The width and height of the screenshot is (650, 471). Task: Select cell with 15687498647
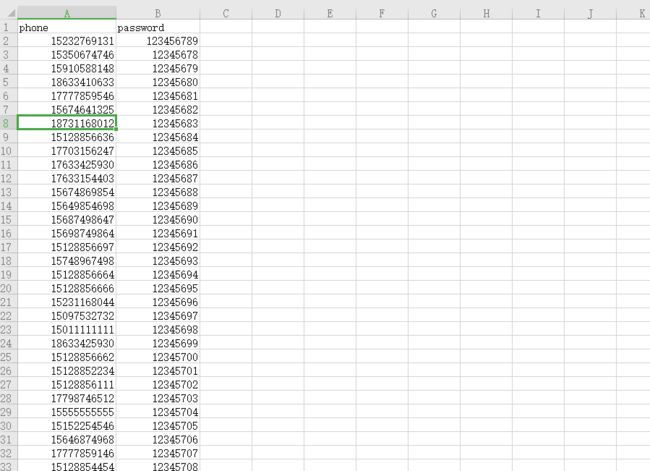point(67,219)
